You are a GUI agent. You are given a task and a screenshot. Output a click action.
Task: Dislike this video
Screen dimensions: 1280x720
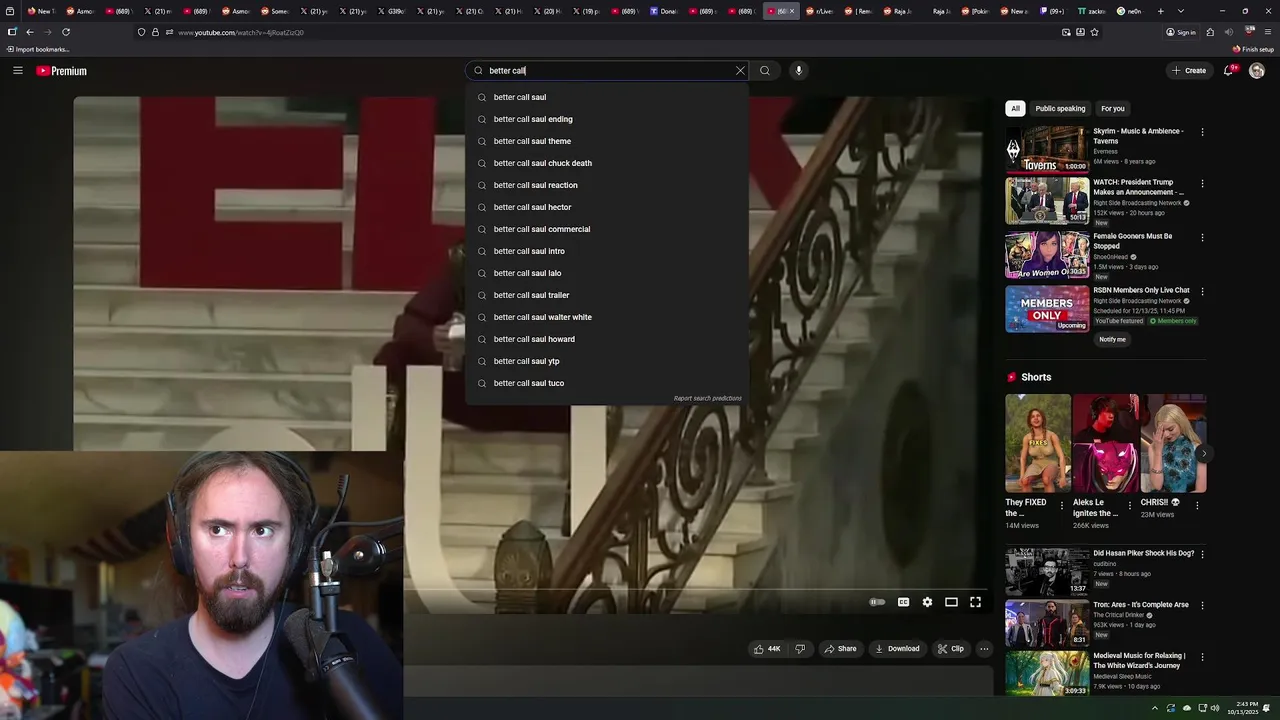click(799, 649)
